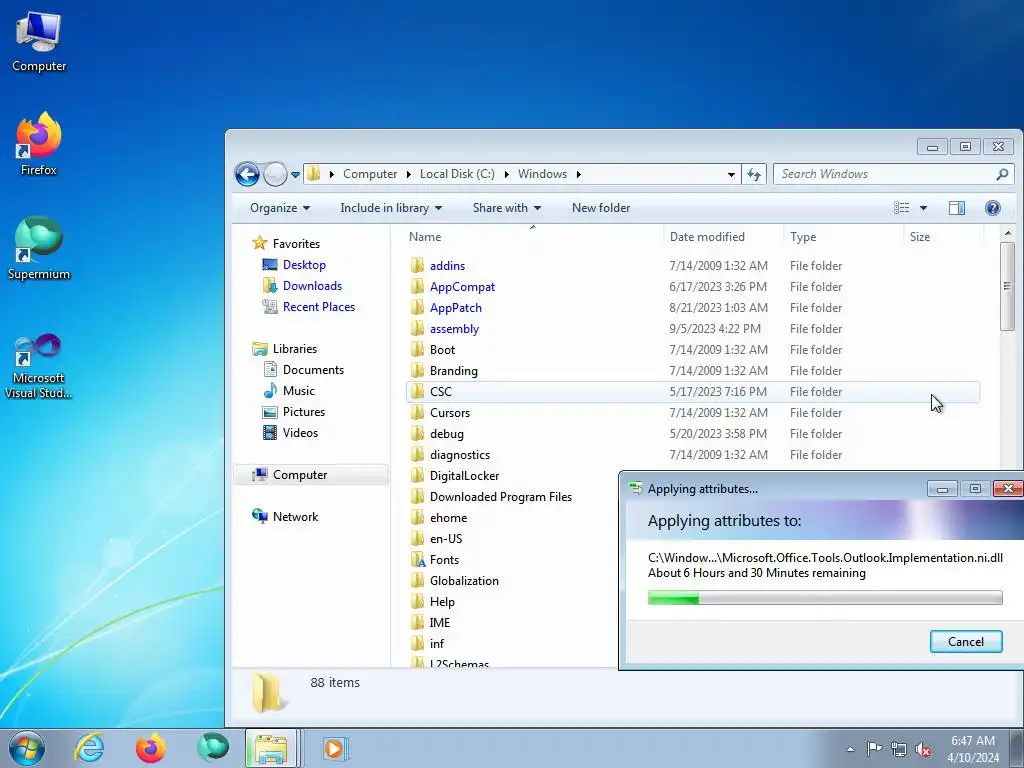
Task: Launch Supermium desktop shortcut
Action: click(39, 248)
